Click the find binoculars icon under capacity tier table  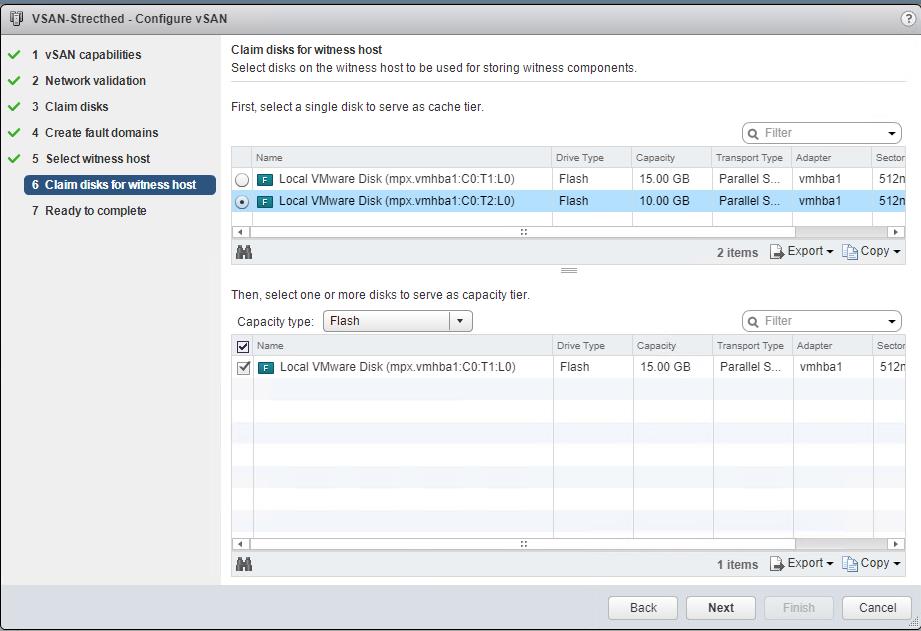pos(244,565)
